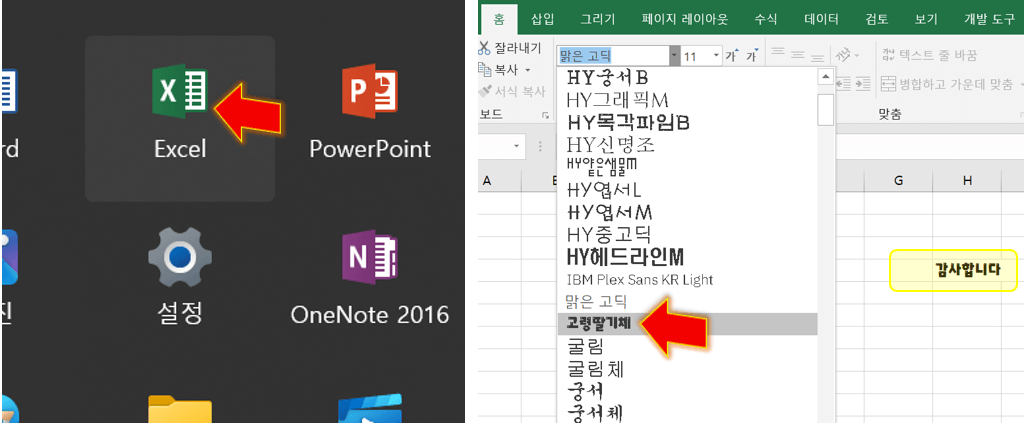Screen dimensions: 1027x426
Task: Select column H header
Action: click(967, 180)
